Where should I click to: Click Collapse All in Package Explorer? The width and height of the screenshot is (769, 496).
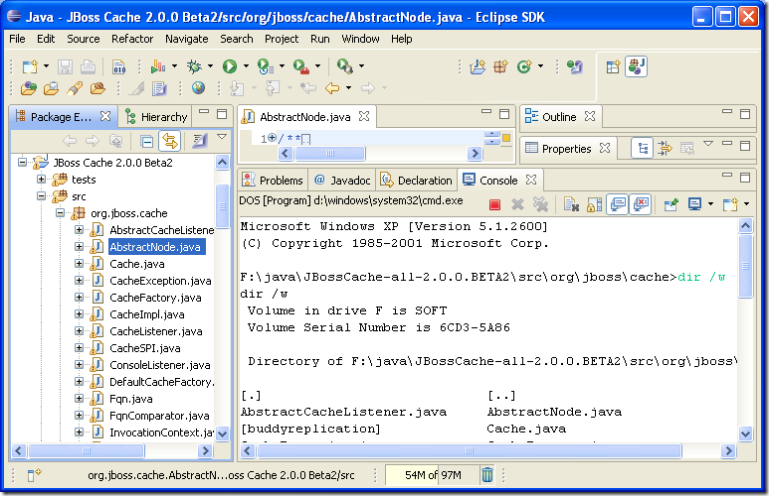click(147, 142)
